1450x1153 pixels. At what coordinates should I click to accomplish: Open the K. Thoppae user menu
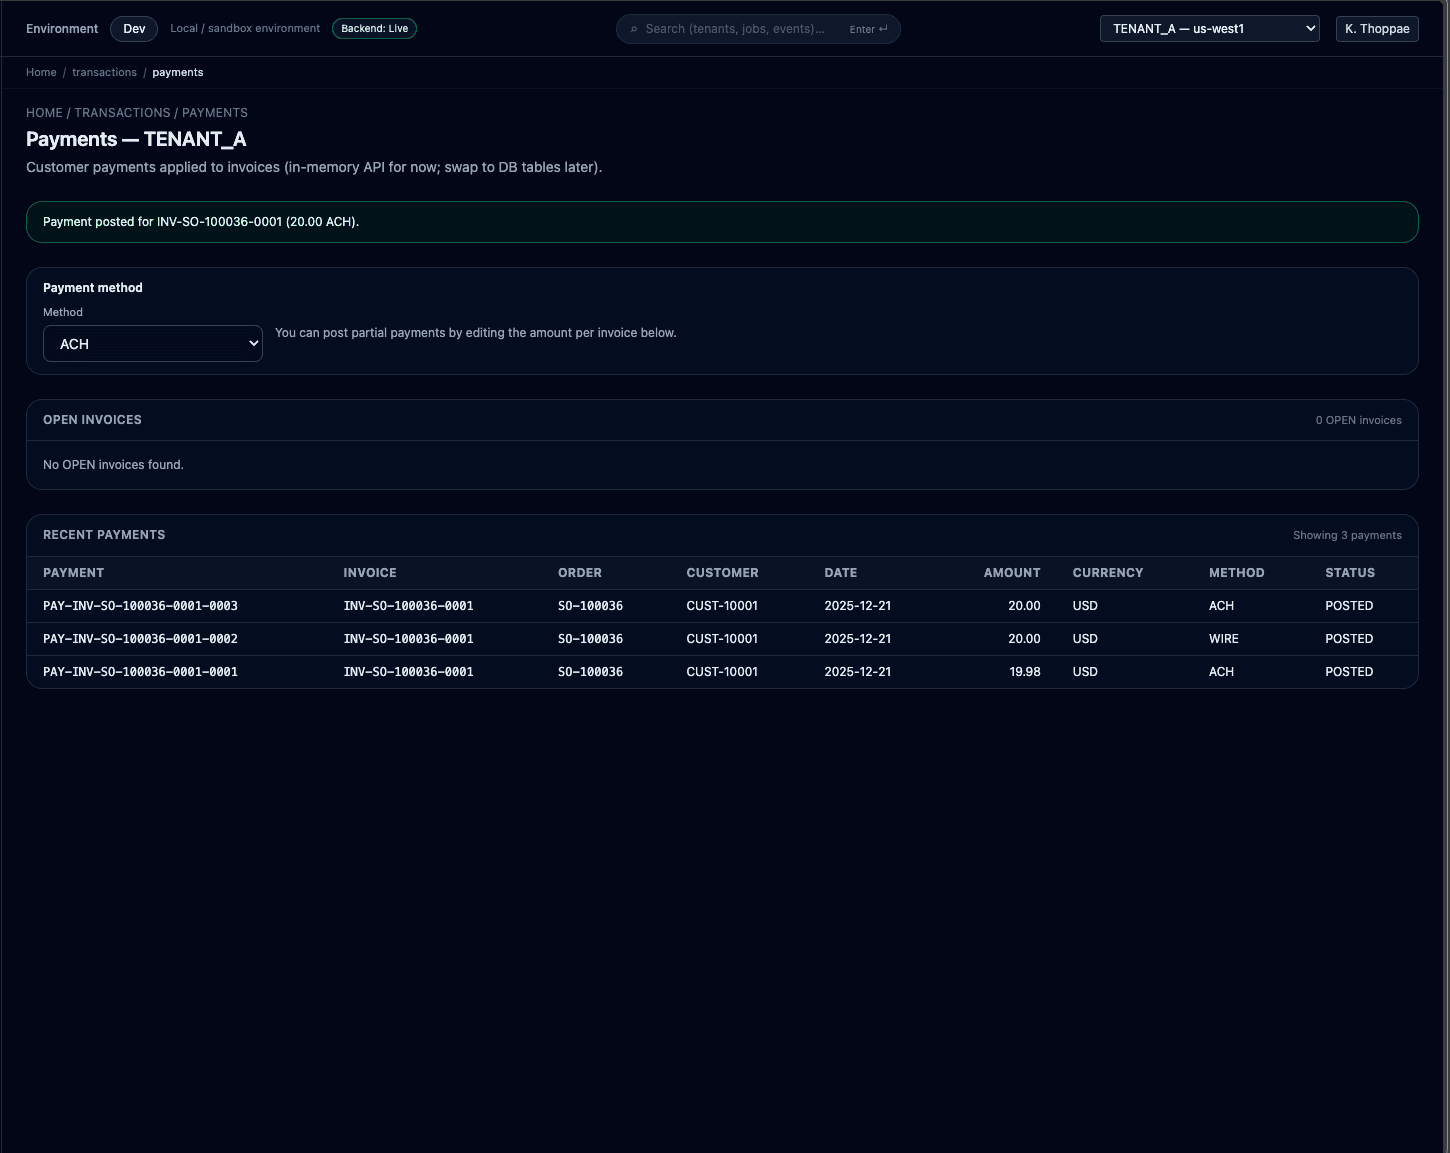[1376, 29]
